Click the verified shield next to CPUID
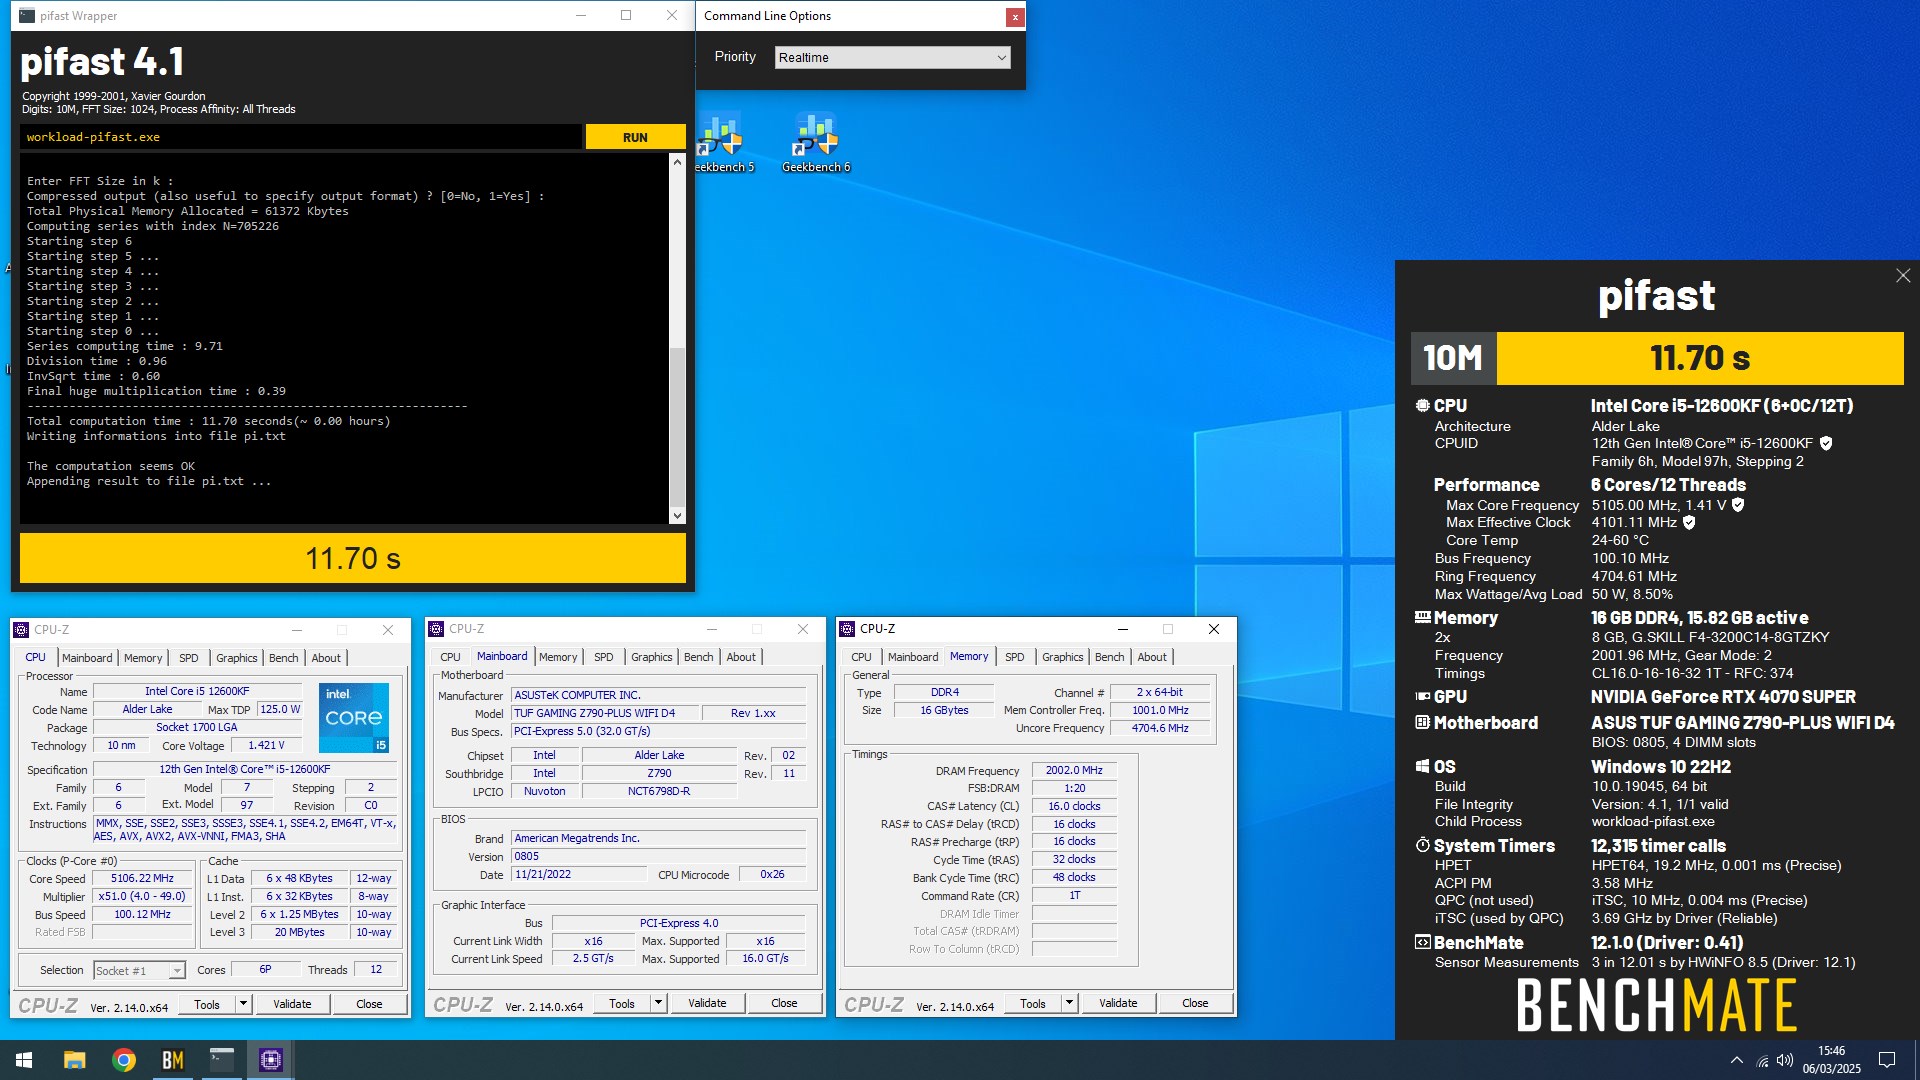1920x1080 pixels. click(1826, 443)
